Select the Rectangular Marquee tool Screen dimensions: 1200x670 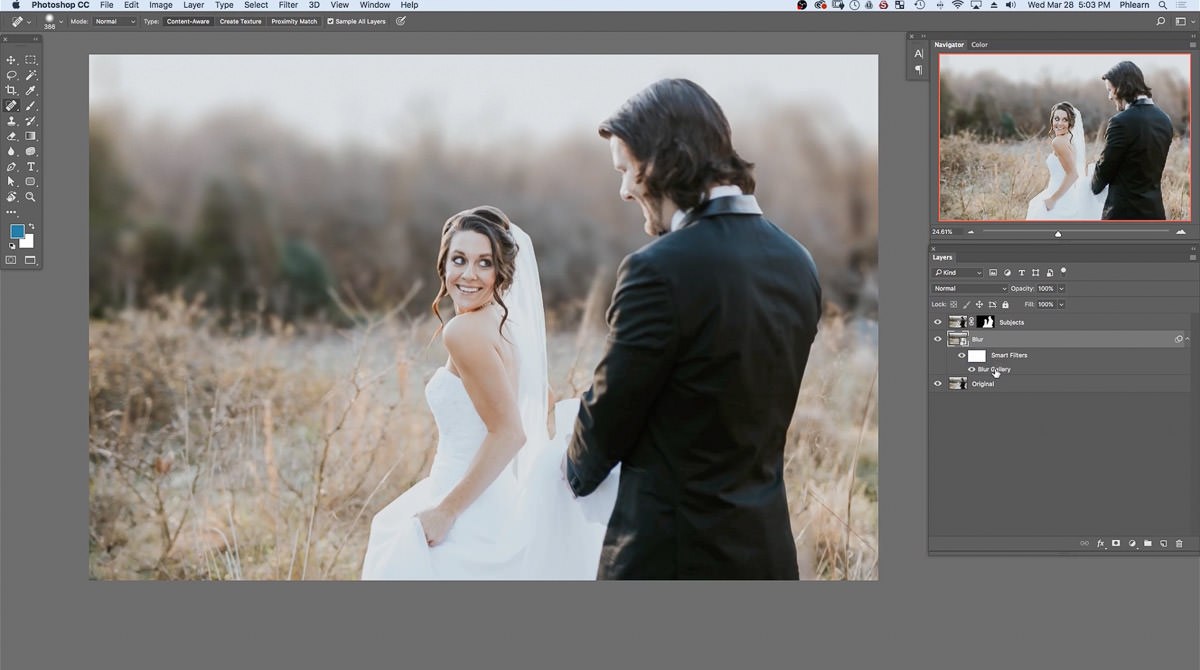coord(31,60)
